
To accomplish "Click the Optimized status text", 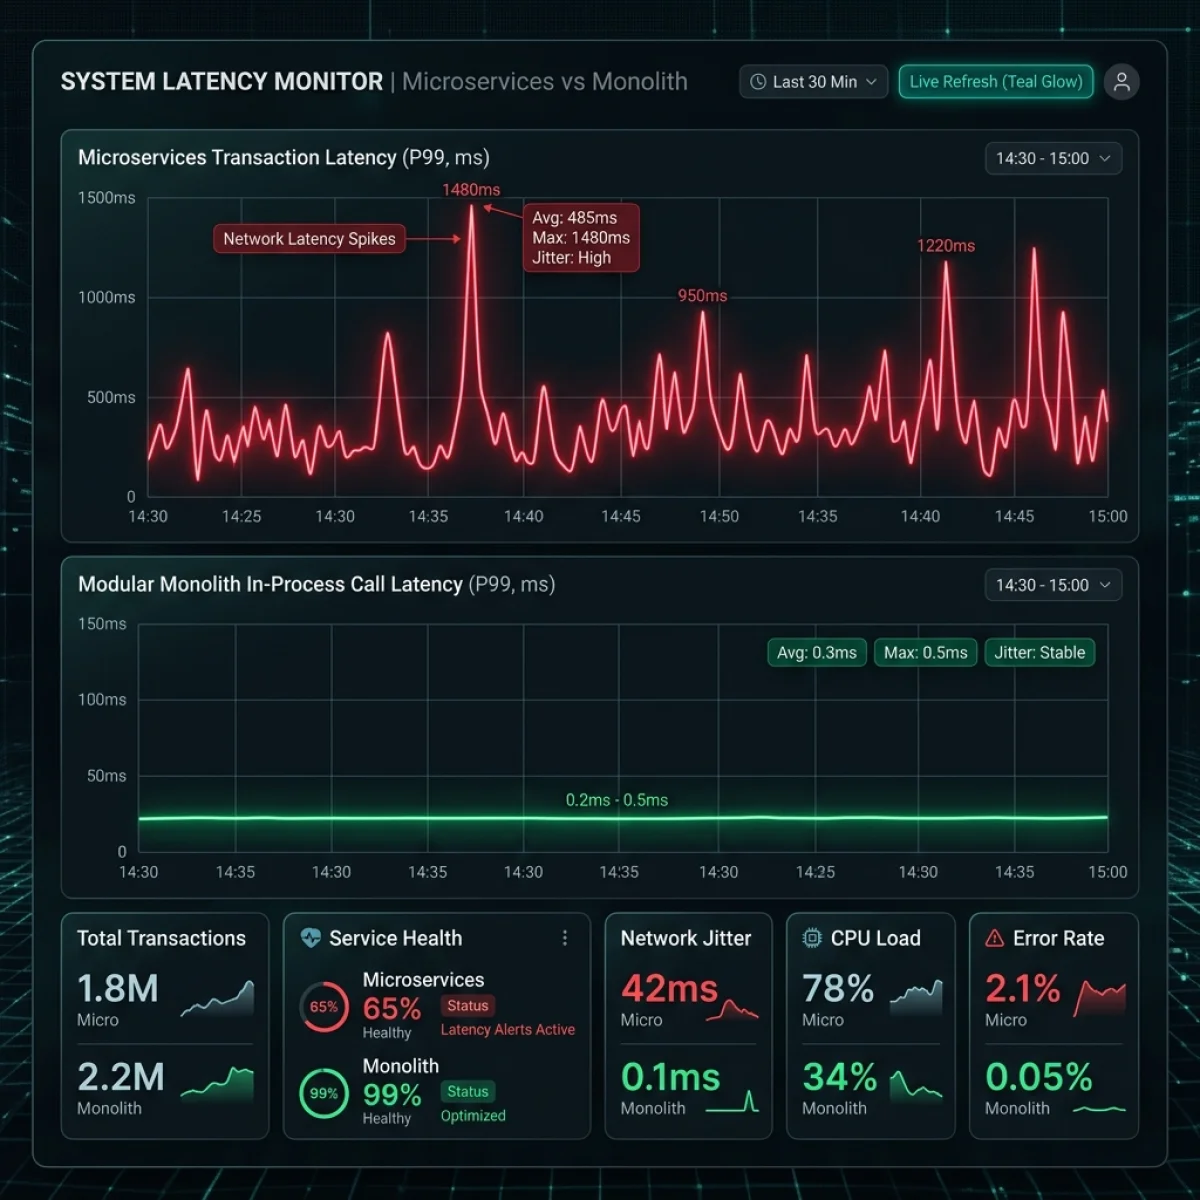I will [x=473, y=1116].
